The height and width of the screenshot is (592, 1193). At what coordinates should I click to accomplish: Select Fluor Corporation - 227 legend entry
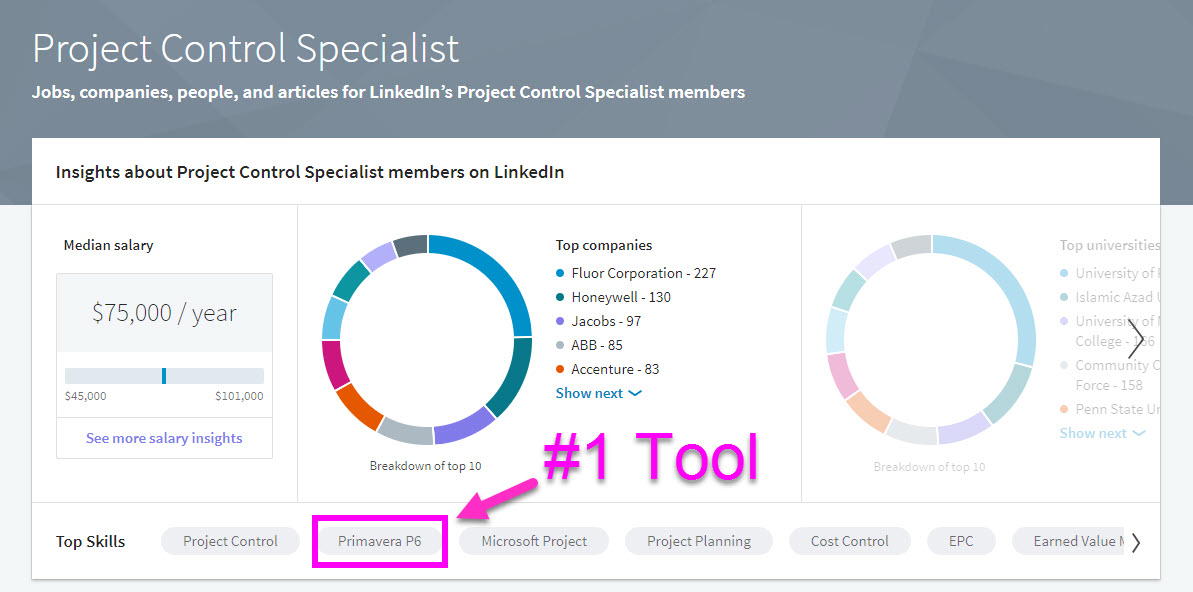coord(636,273)
